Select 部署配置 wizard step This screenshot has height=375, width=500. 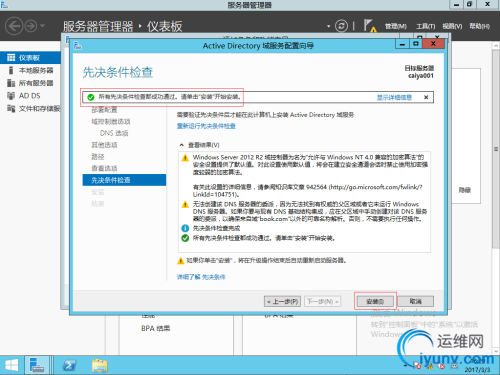click(104, 110)
